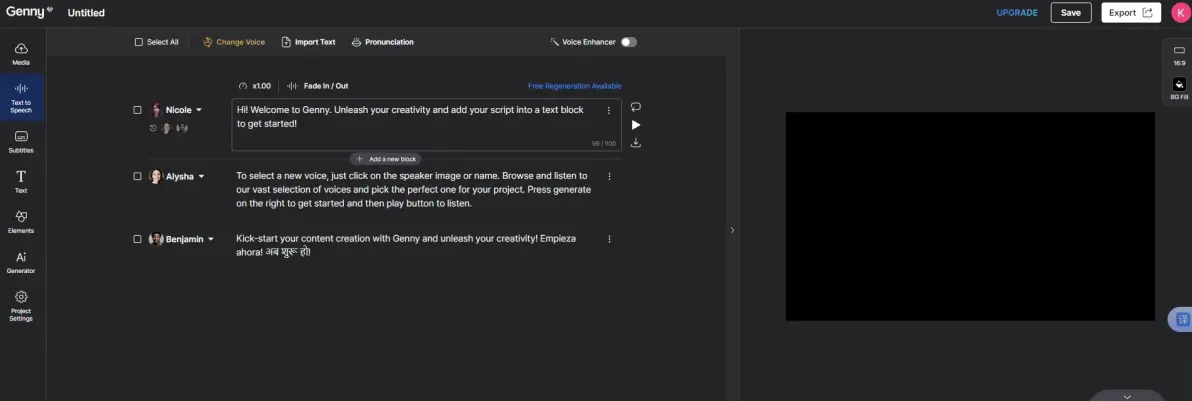Open the Media panel in sidebar

point(21,53)
